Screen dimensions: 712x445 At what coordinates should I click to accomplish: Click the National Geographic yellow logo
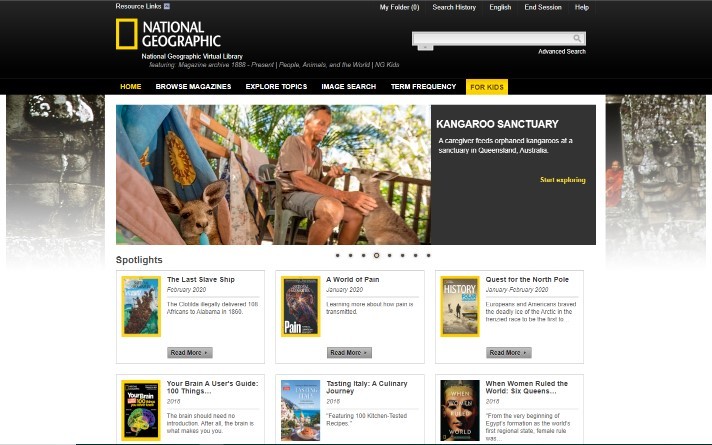tap(126, 34)
